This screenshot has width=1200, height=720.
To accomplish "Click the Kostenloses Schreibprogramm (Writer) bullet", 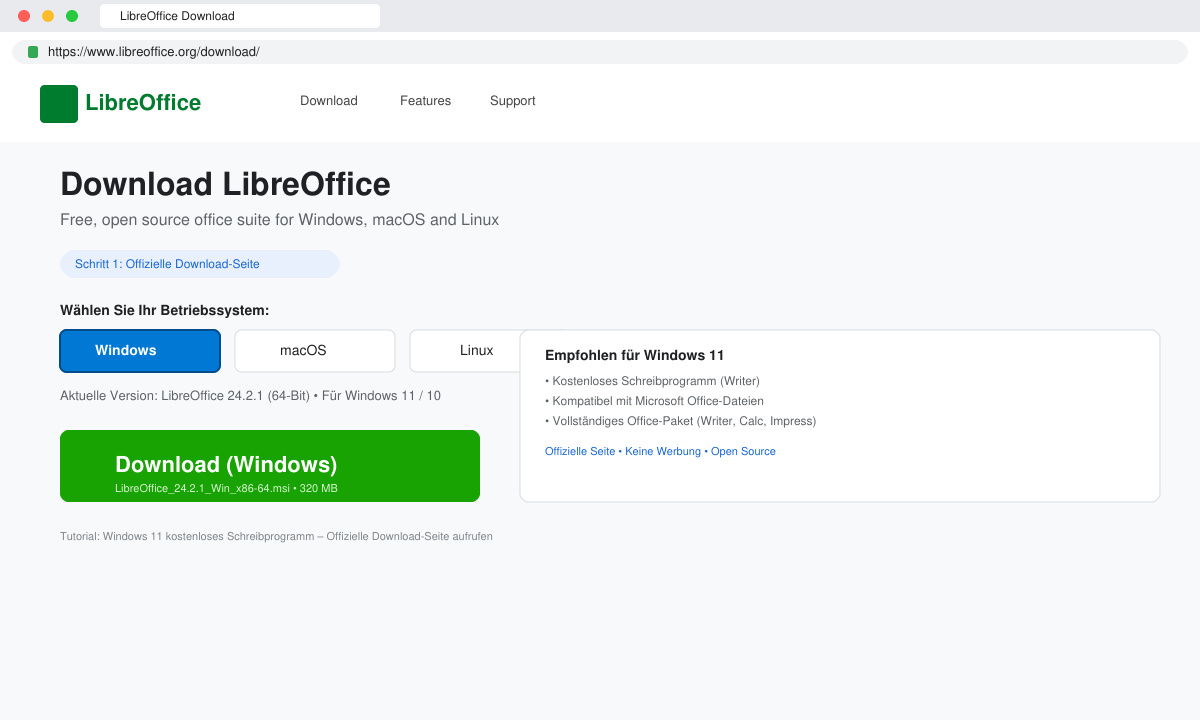I will tap(652, 381).
